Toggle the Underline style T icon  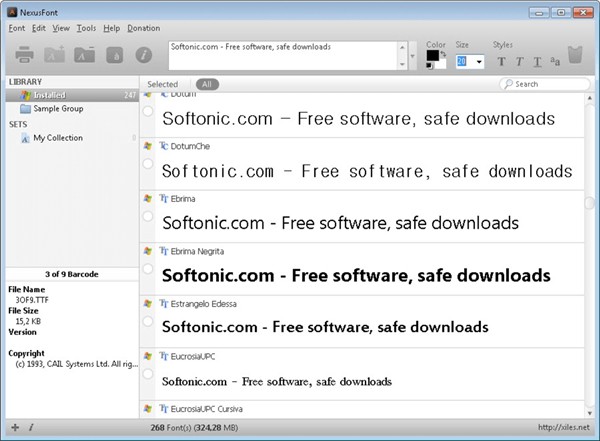tap(537, 62)
